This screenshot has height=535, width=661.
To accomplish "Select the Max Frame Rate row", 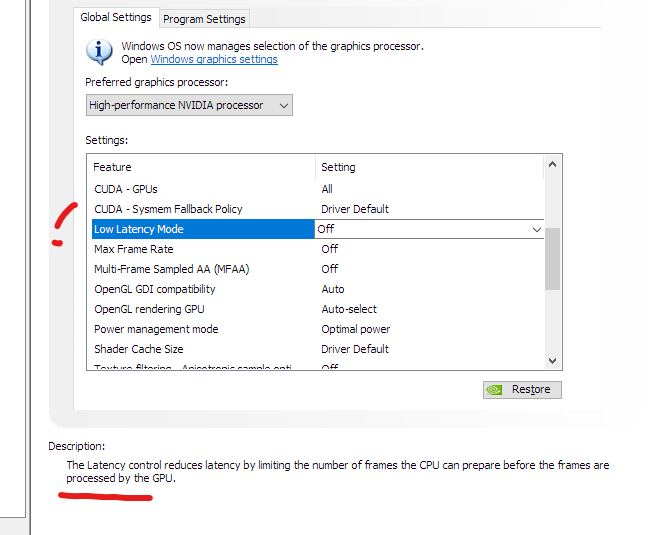I will (x=318, y=249).
